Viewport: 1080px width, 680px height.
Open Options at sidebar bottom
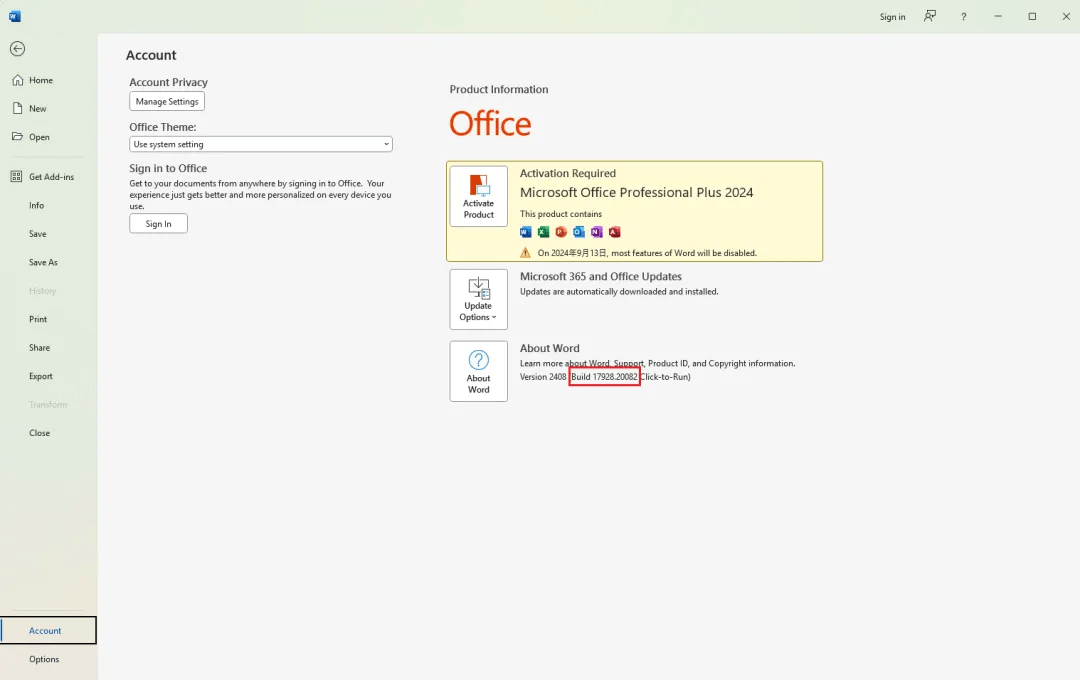[x=44, y=659]
